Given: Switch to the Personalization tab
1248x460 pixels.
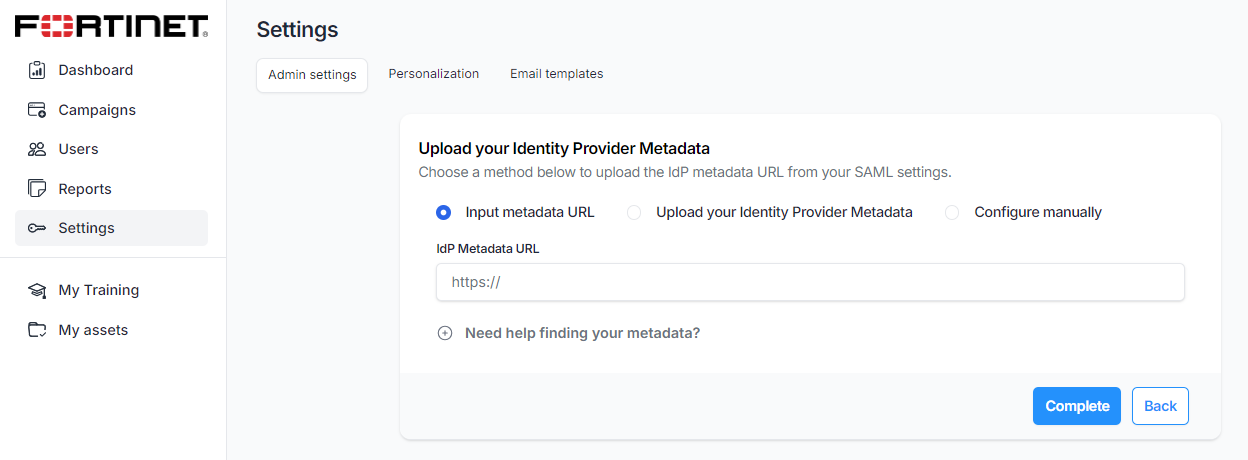Looking at the screenshot, I should click(x=434, y=74).
